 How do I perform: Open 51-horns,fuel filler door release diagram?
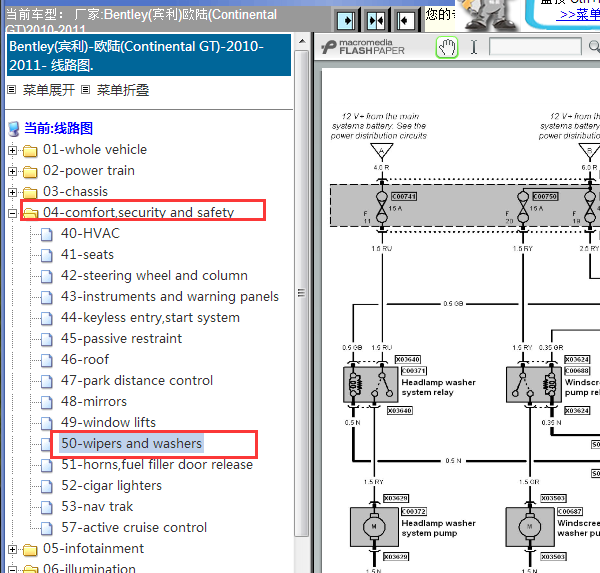click(157, 464)
